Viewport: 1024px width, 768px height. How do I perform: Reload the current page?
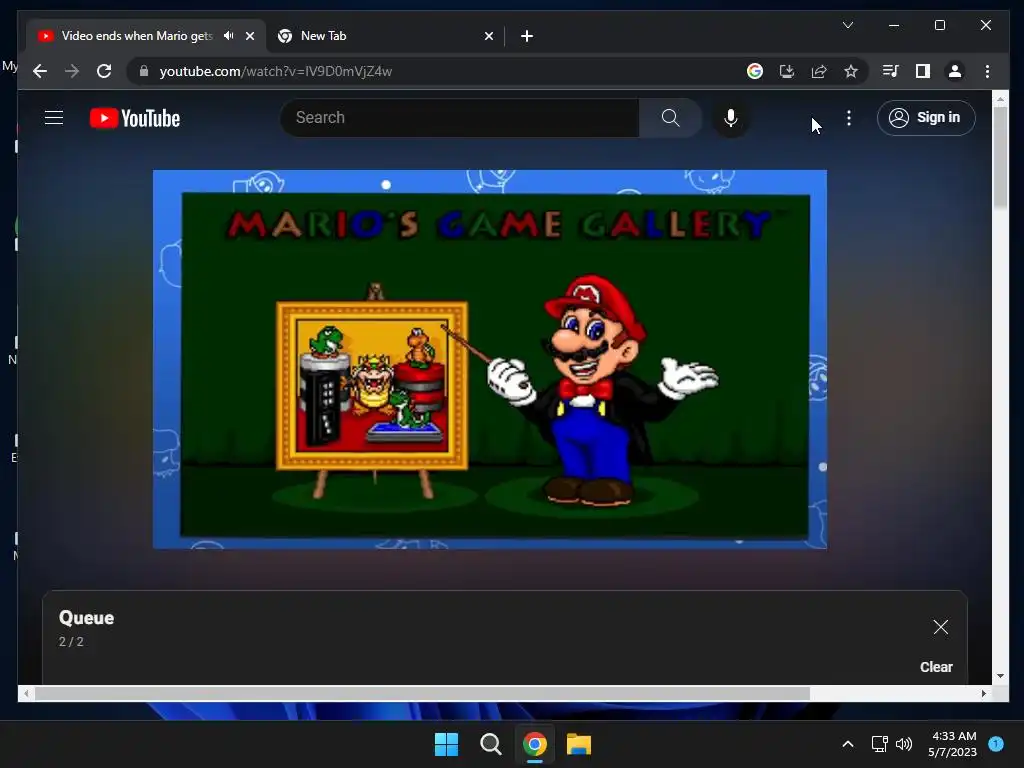point(104,71)
